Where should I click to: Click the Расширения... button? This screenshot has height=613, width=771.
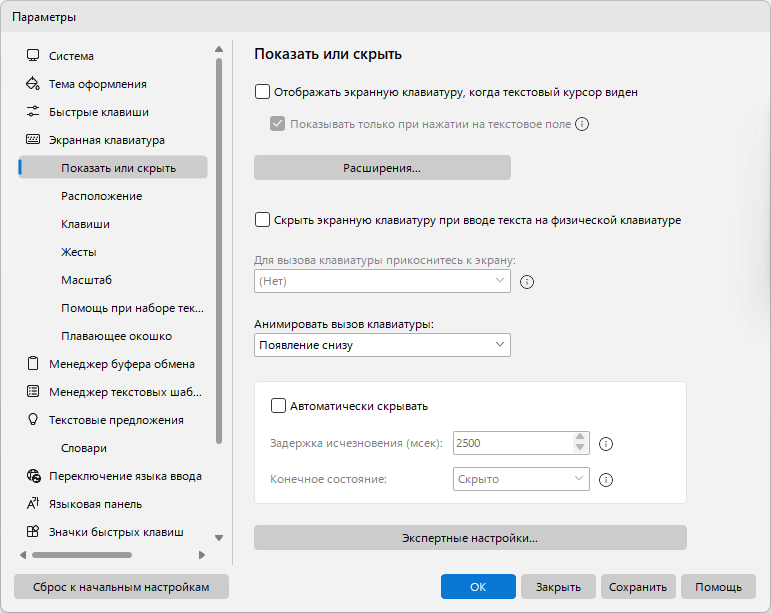pyautogui.click(x=382, y=168)
